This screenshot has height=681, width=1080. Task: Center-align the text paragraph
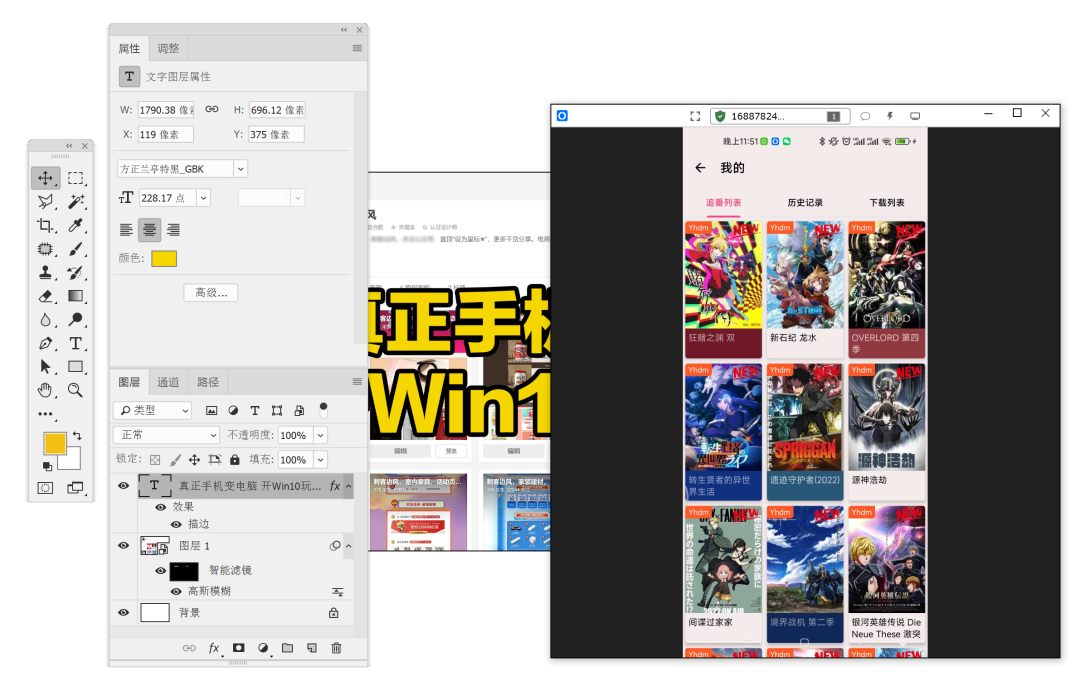tap(149, 230)
